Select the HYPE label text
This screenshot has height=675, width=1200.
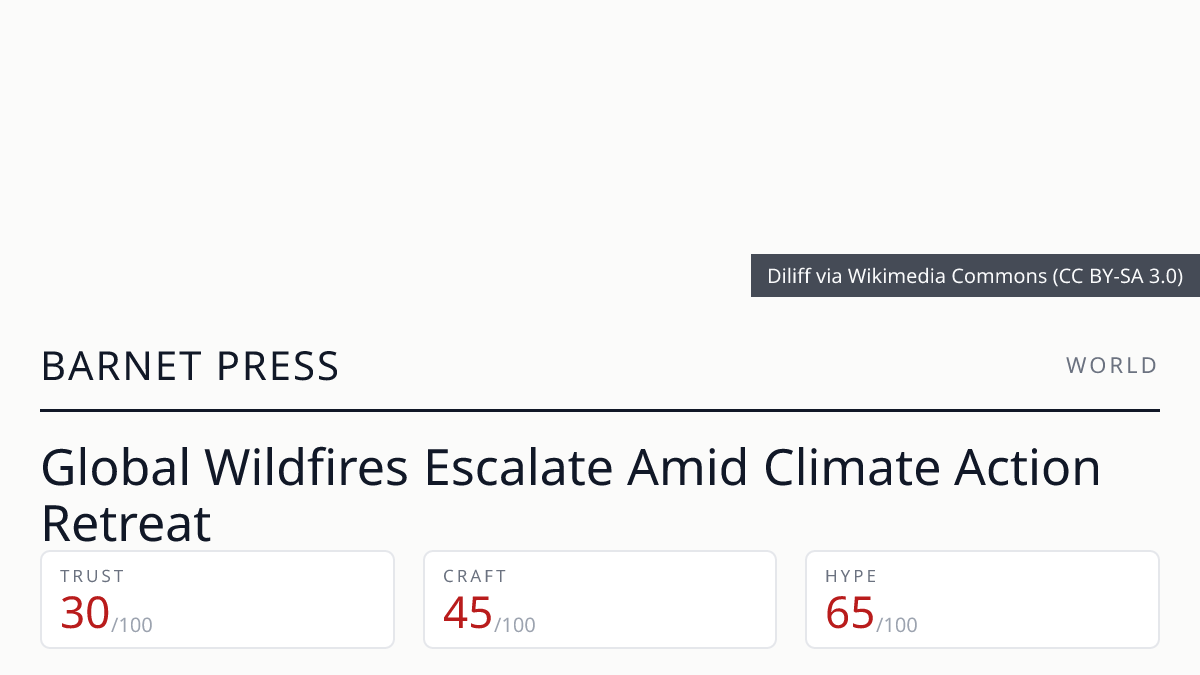coord(851,576)
